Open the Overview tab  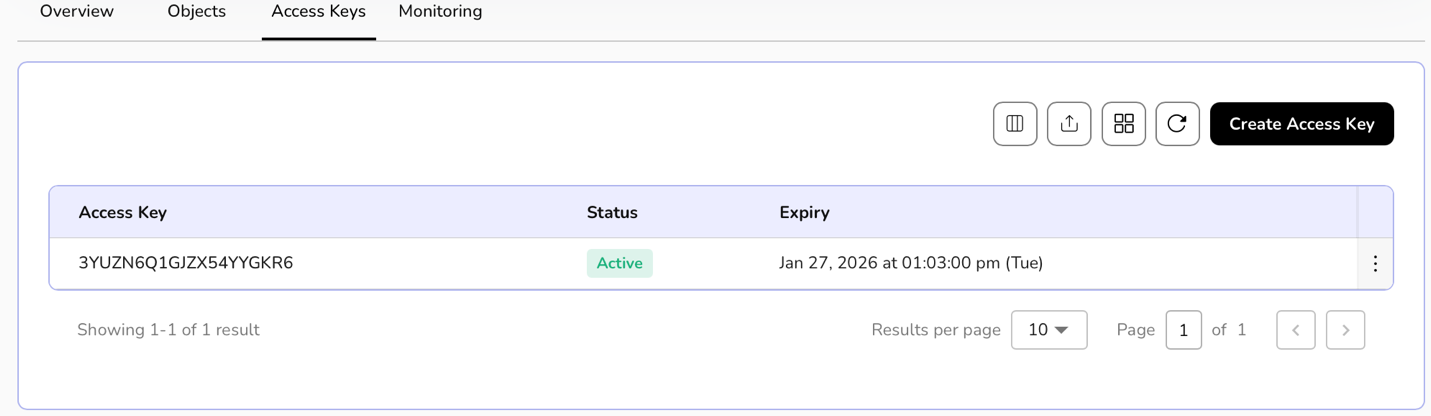[77, 12]
